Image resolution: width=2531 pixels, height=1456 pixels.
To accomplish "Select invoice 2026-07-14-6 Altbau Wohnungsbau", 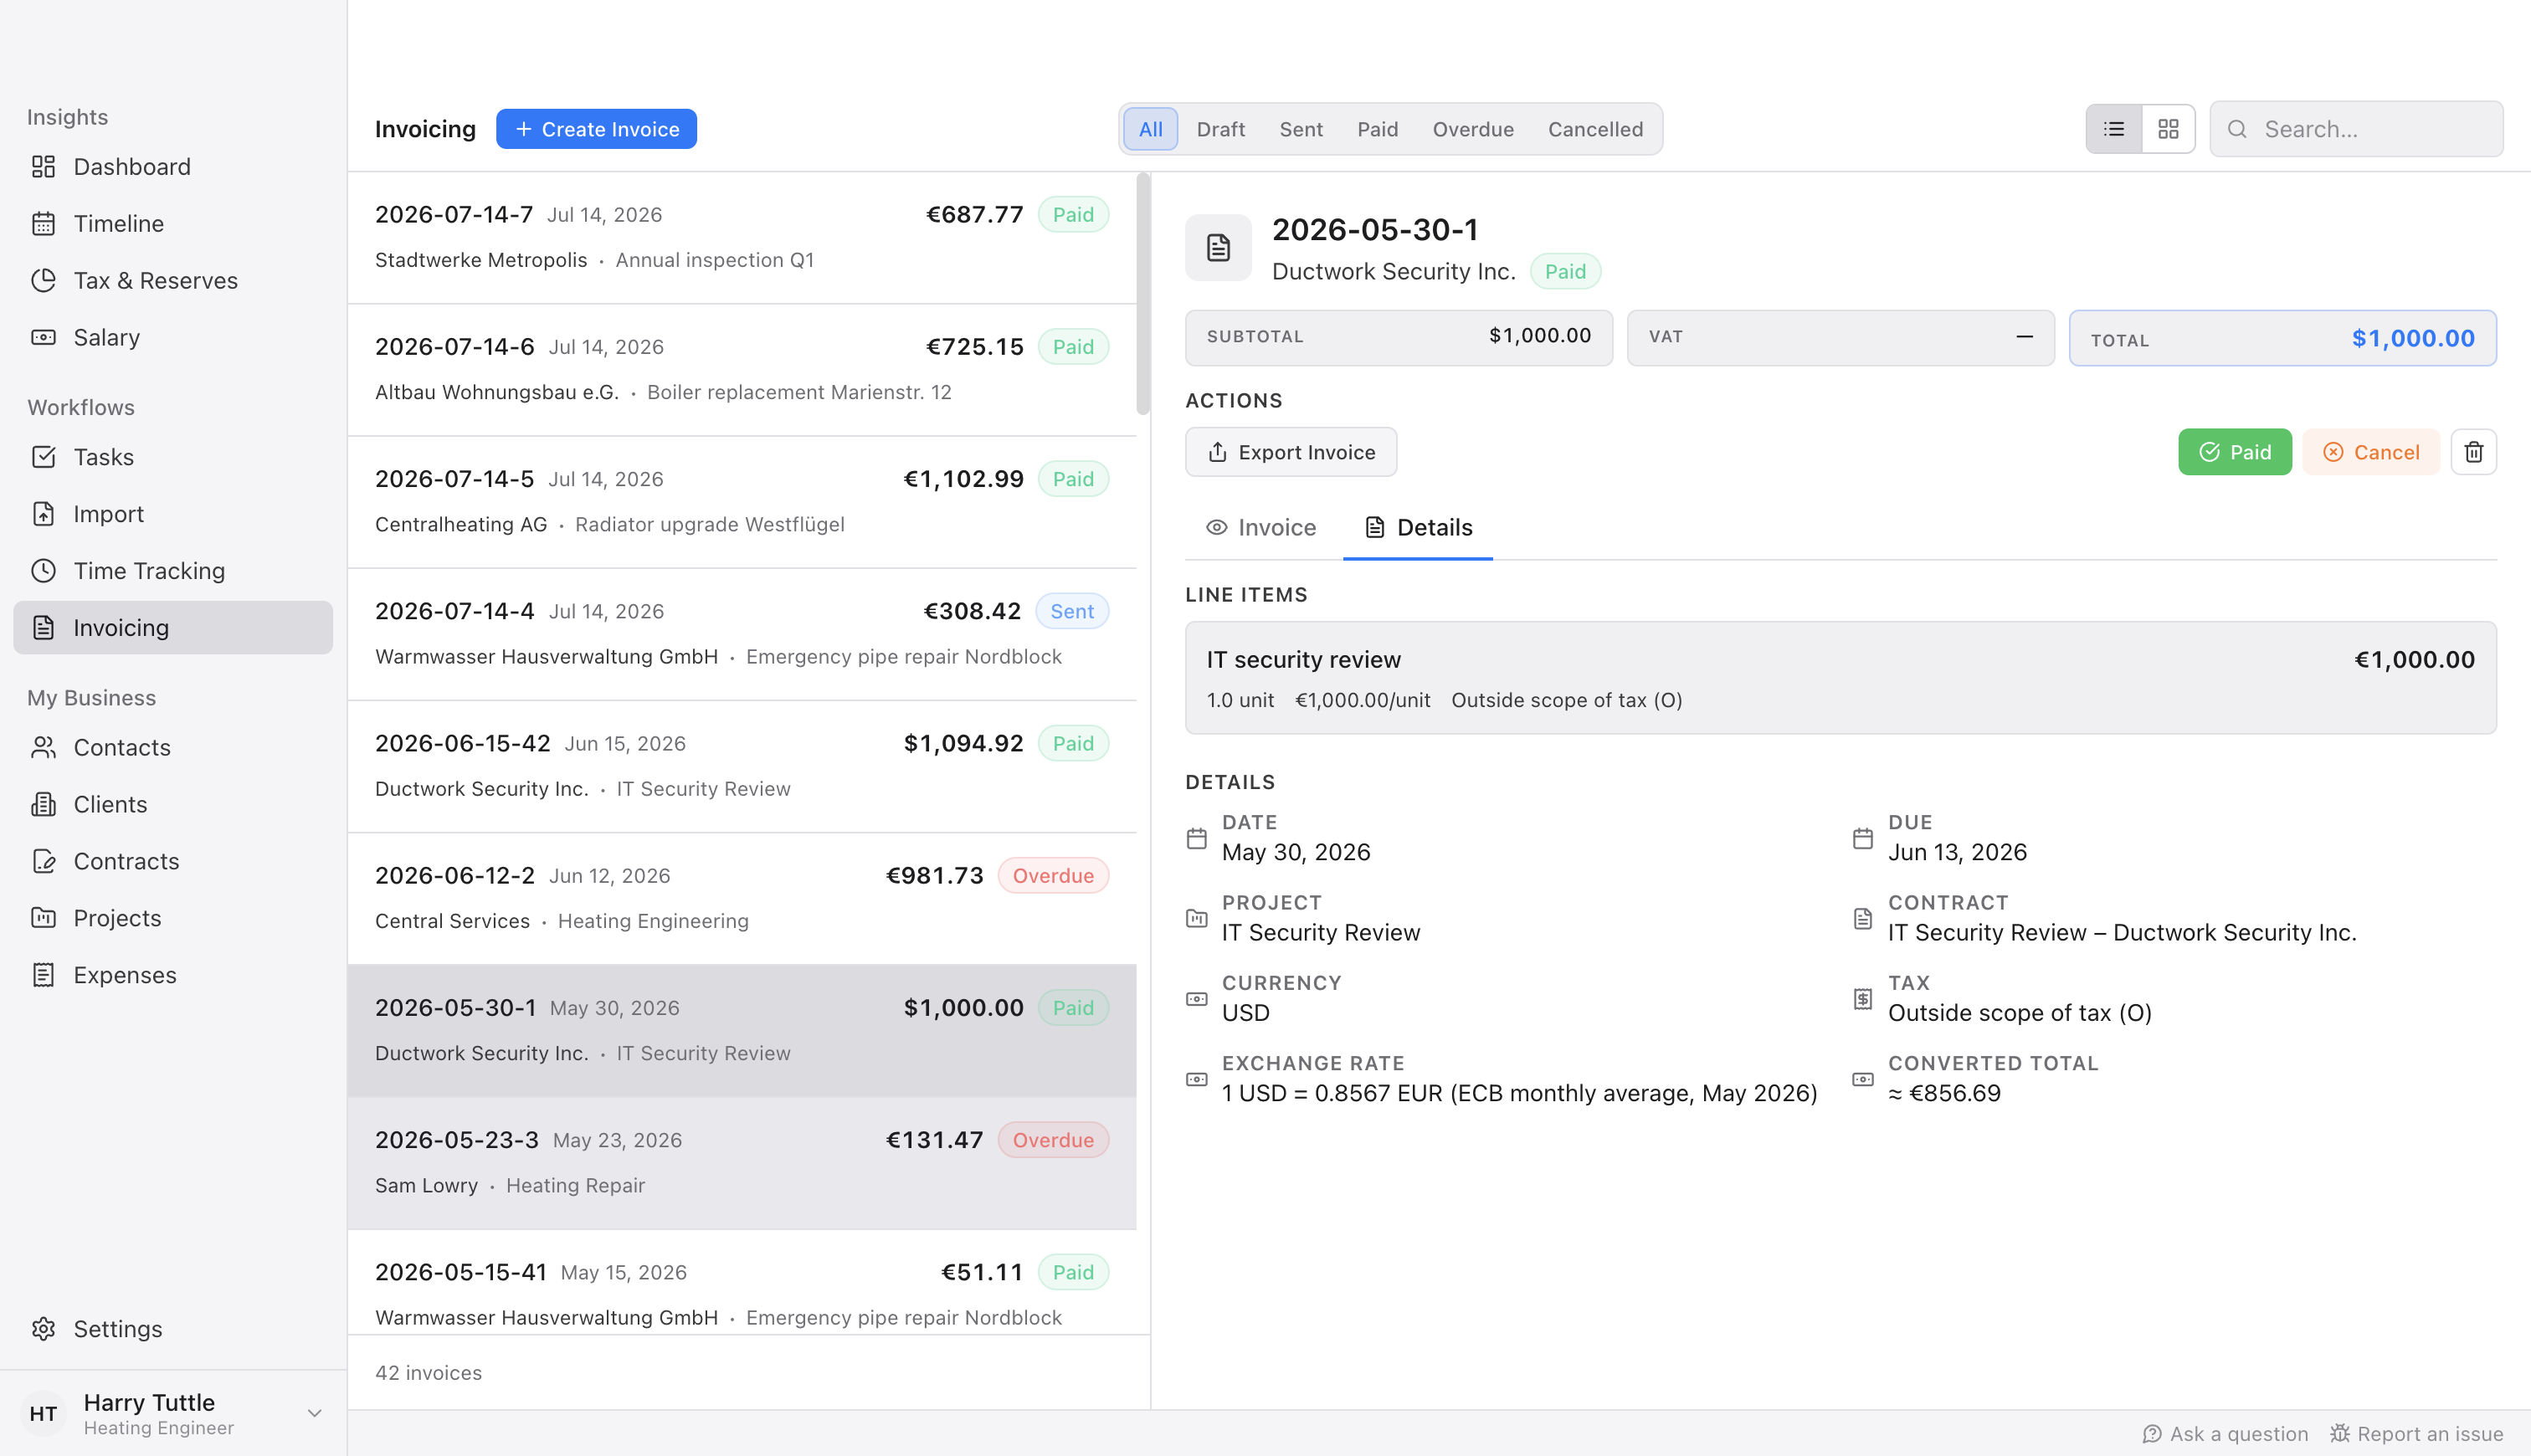I will tap(742, 370).
